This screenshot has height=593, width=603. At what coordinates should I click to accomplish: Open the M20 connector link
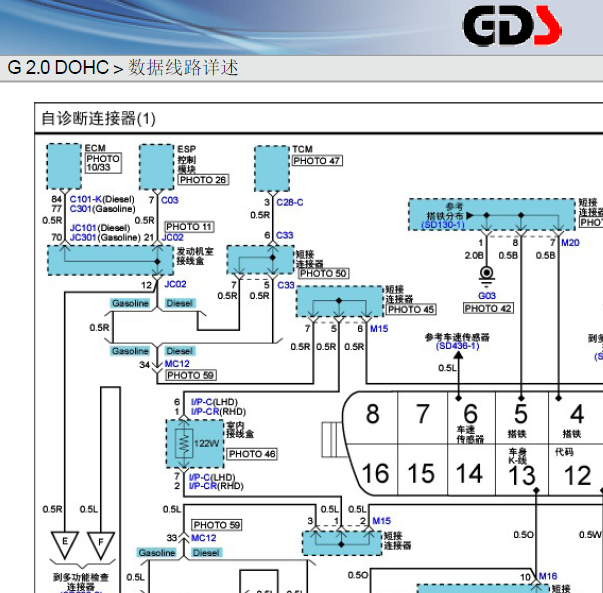coord(570,243)
